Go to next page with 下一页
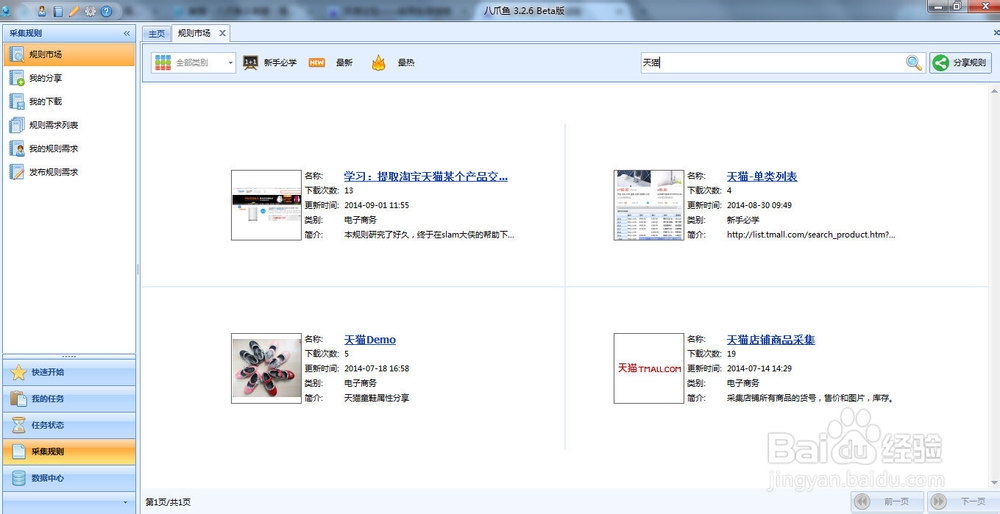Viewport: 1000px width, 514px height. pos(962,502)
